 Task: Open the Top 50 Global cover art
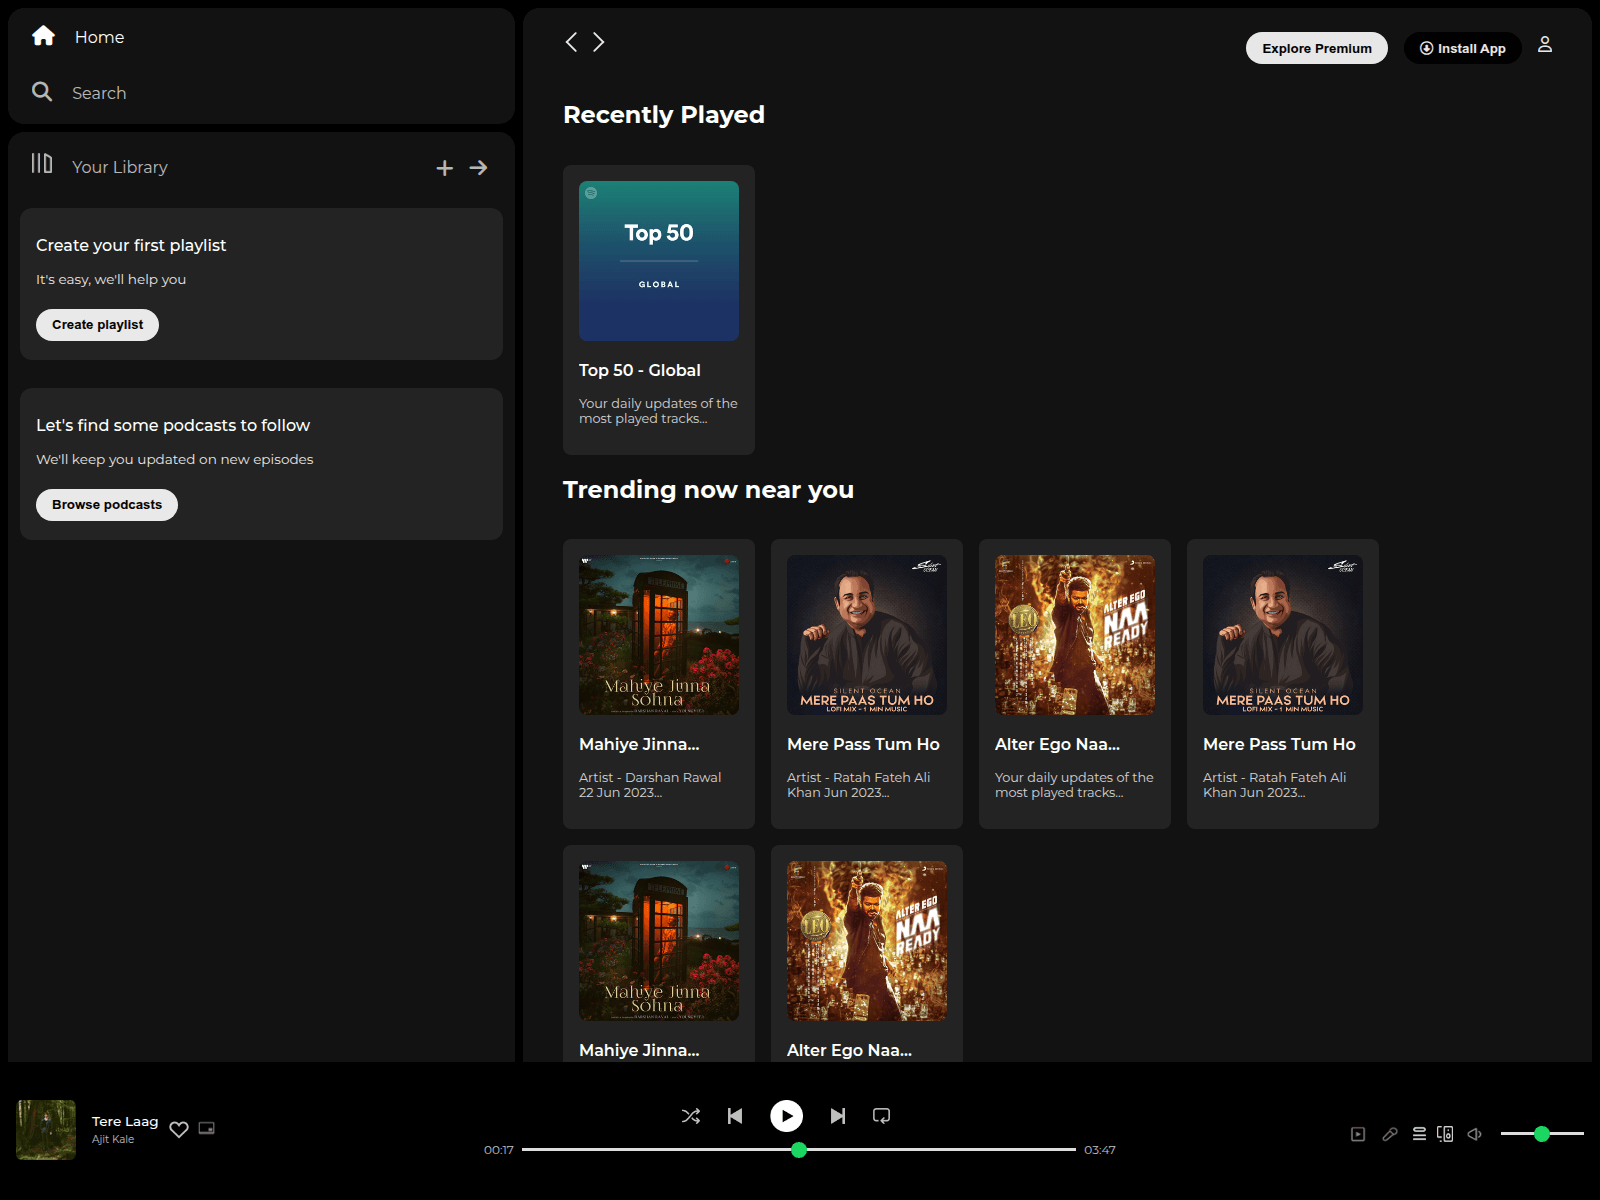[x=659, y=261]
